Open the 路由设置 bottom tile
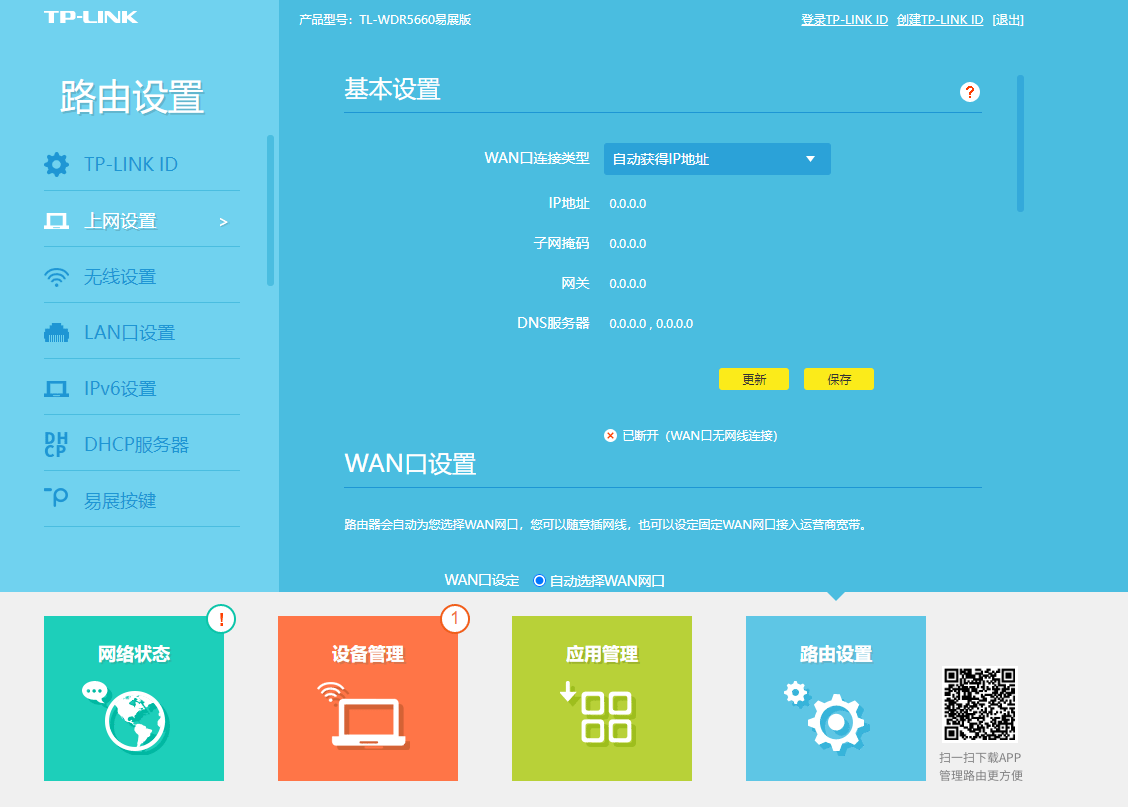This screenshot has width=1128, height=807. [x=835, y=698]
